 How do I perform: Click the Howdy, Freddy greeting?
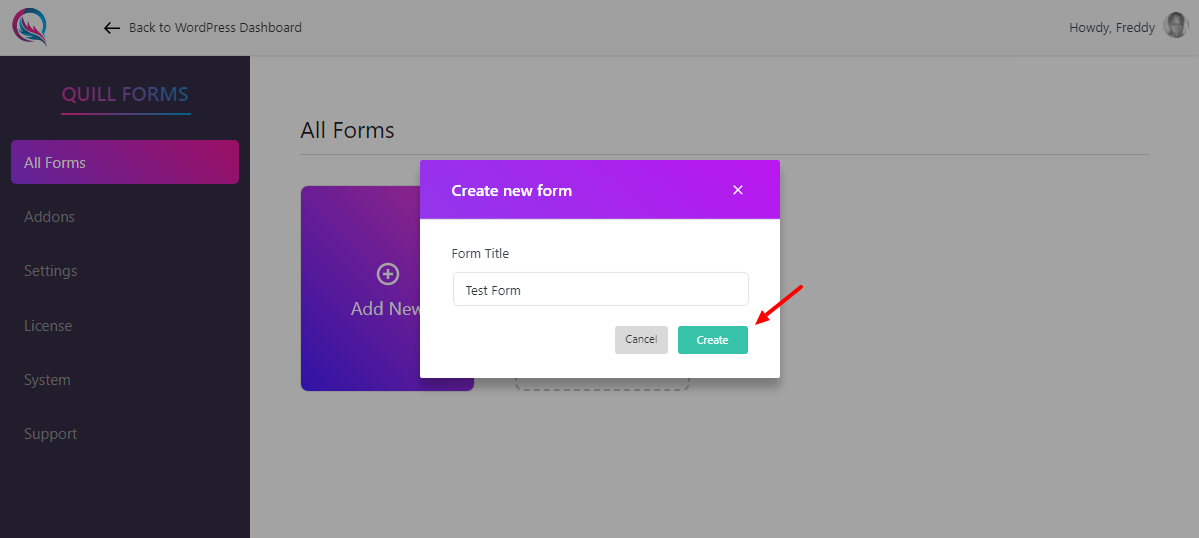(x=1112, y=28)
